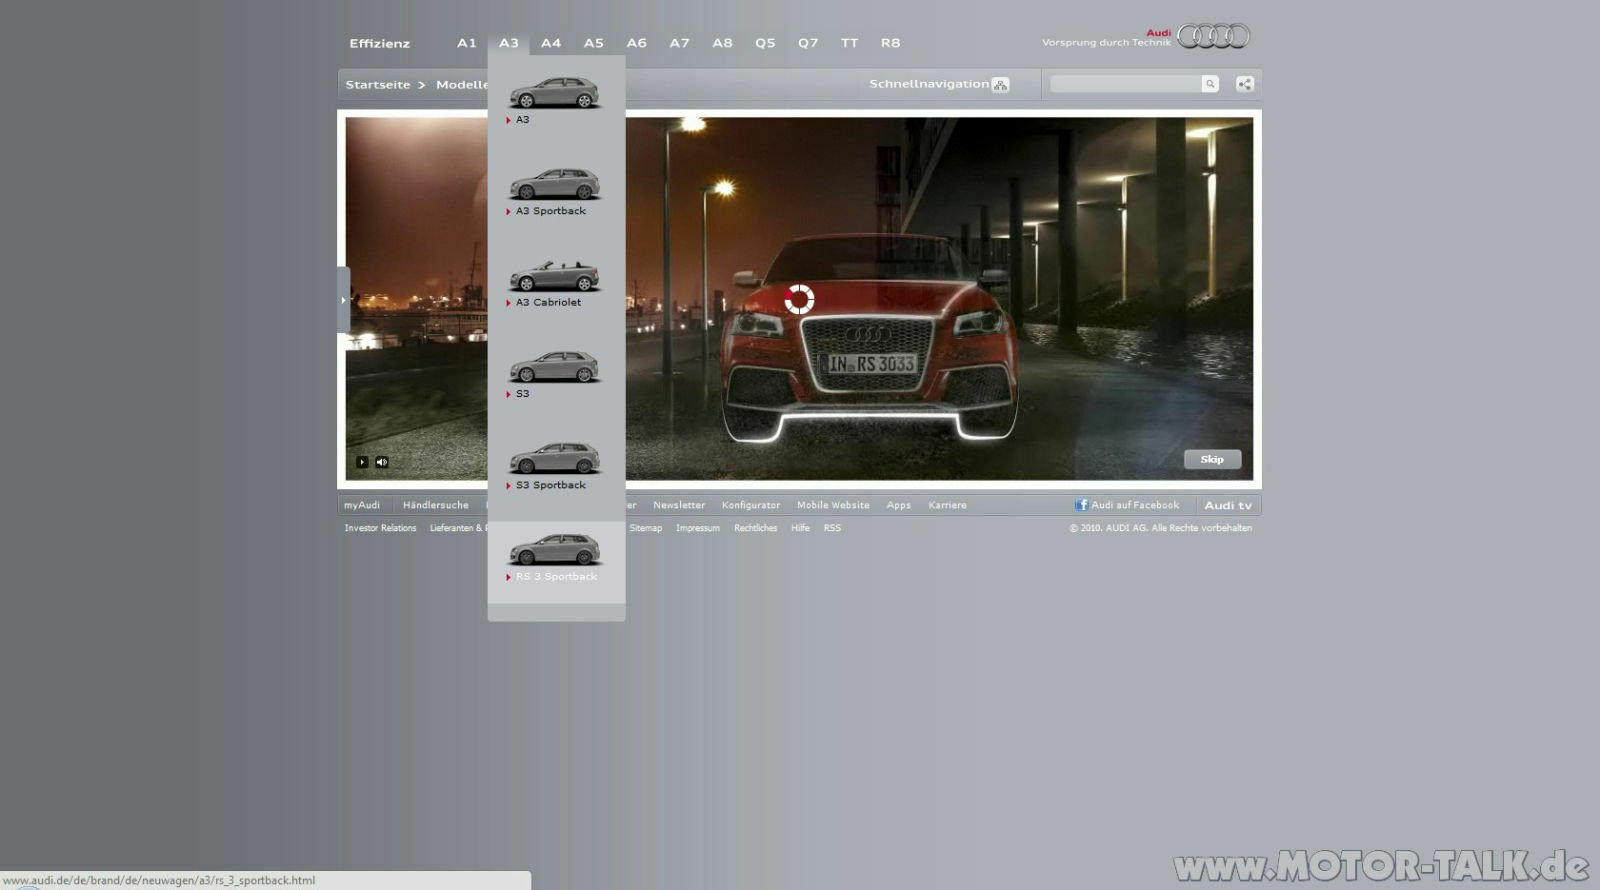This screenshot has width=1600, height=890.
Task: Open the Effizienz menu item
Action: tap(379, 43)
